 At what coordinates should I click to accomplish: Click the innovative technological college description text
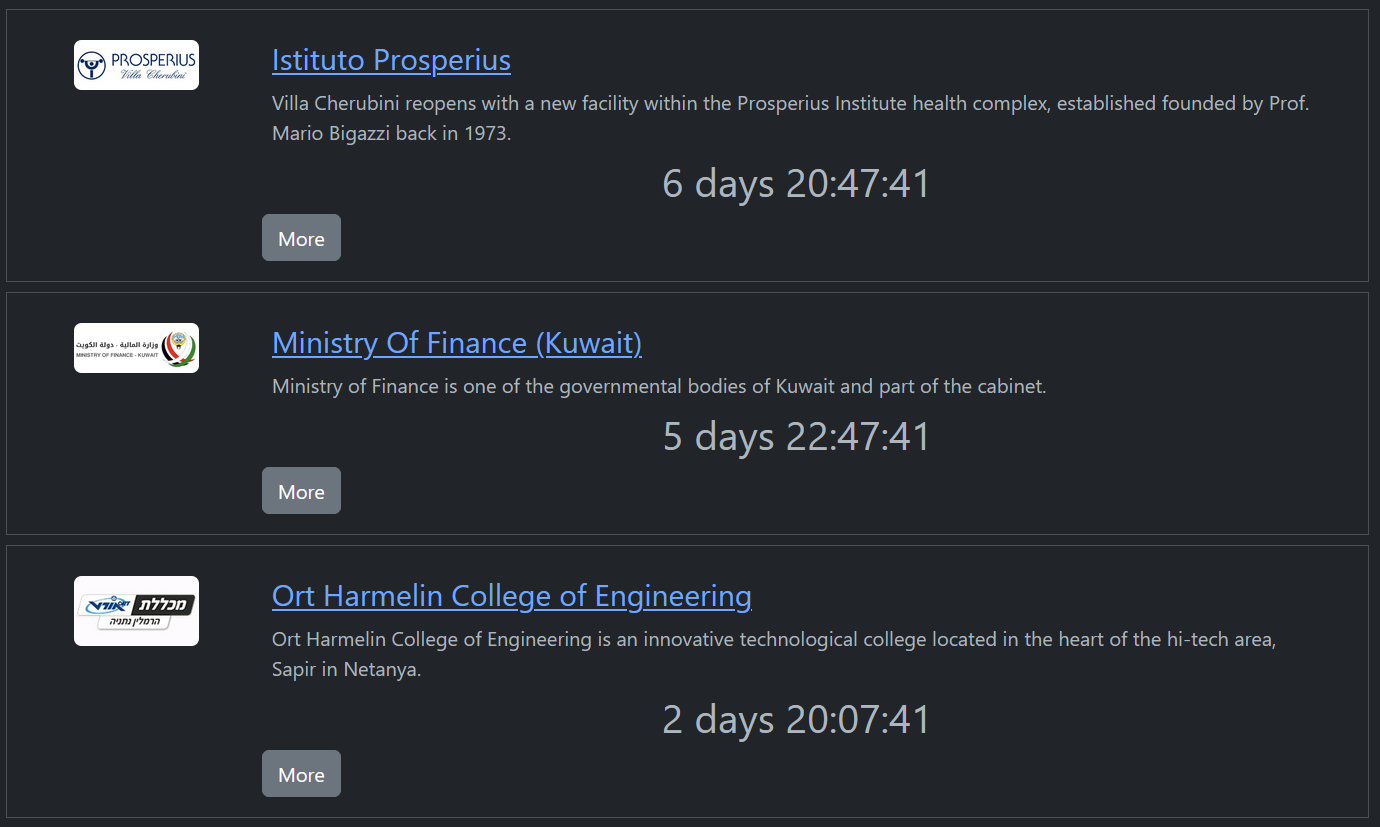tap(773, 640)
